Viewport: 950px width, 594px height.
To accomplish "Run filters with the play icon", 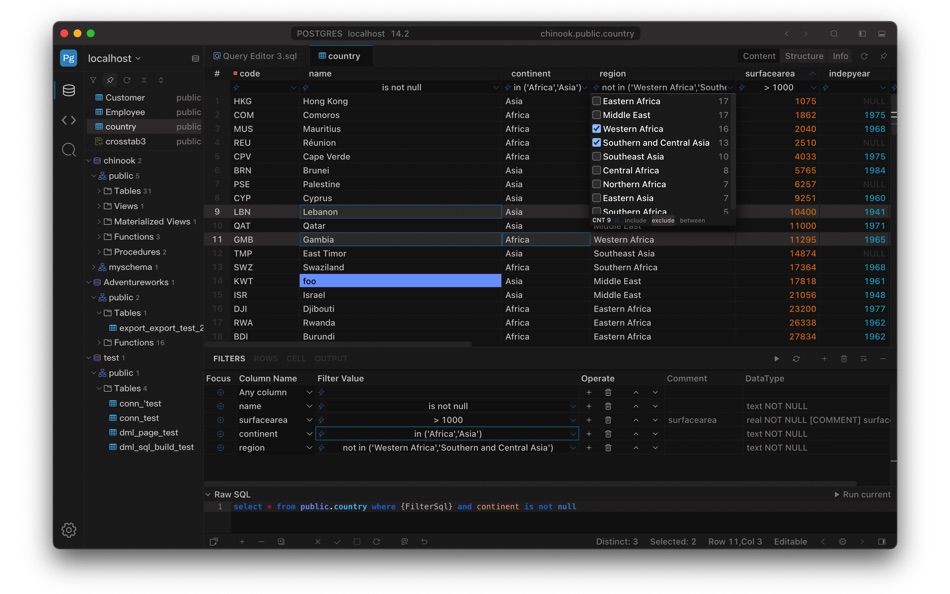I will pyautogui.click(x=776, y=359).
